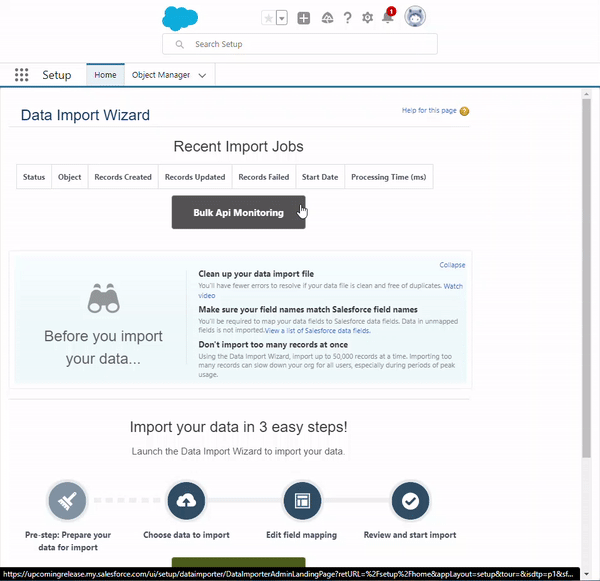
Task: Click the Start Date column header
Action: 320,177
